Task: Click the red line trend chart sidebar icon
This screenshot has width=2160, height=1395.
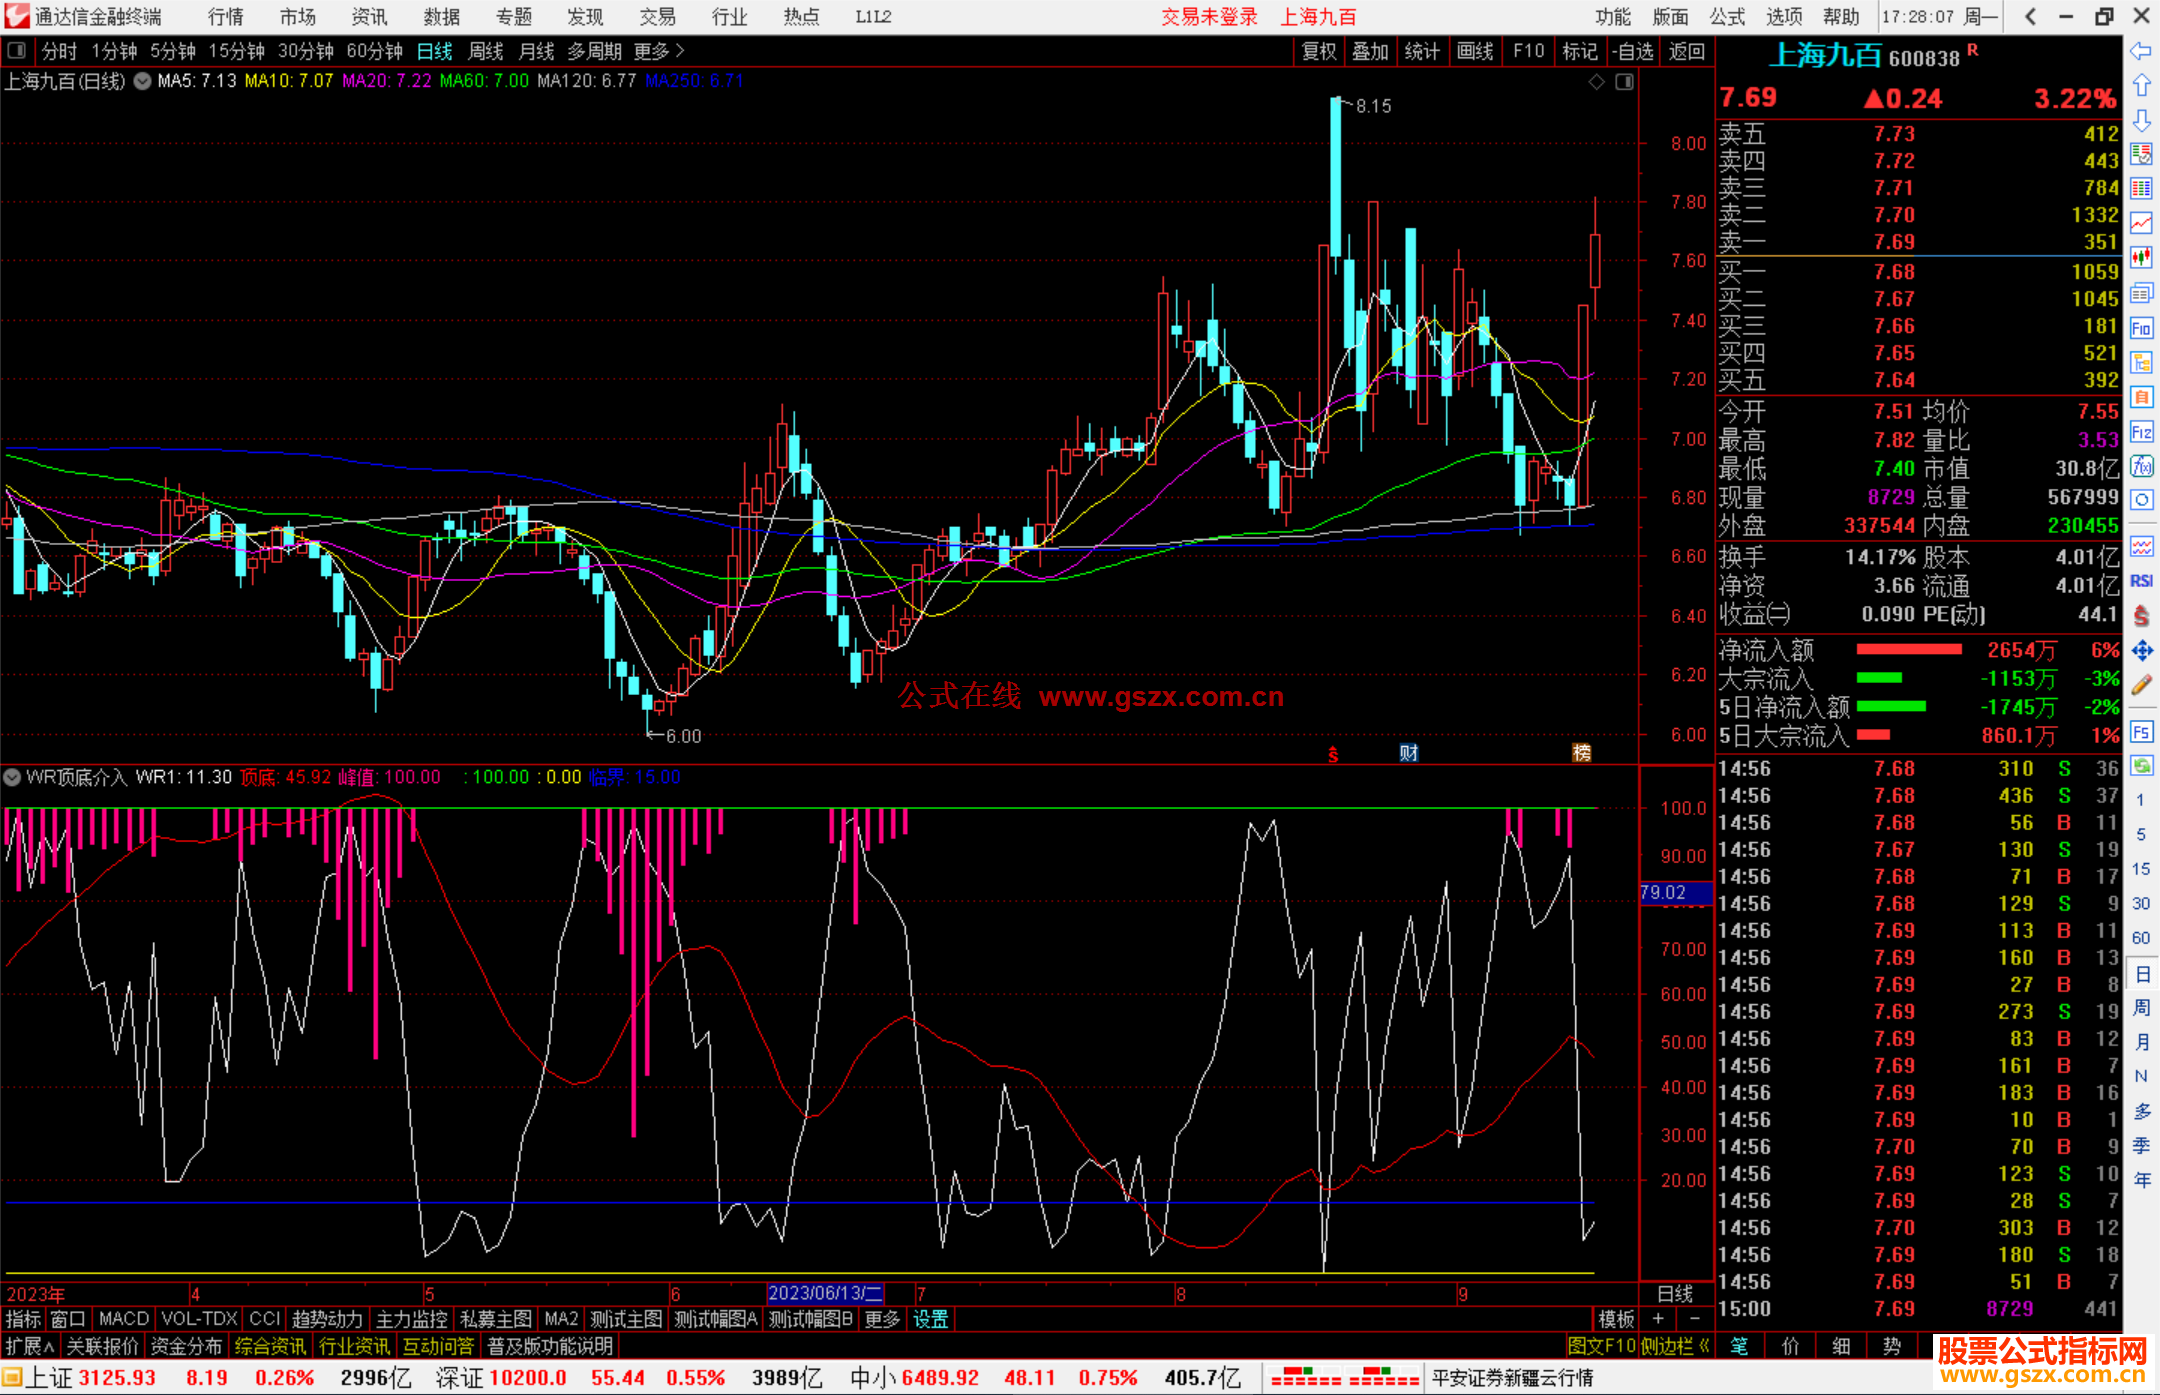Action: tap(2141, 223)
